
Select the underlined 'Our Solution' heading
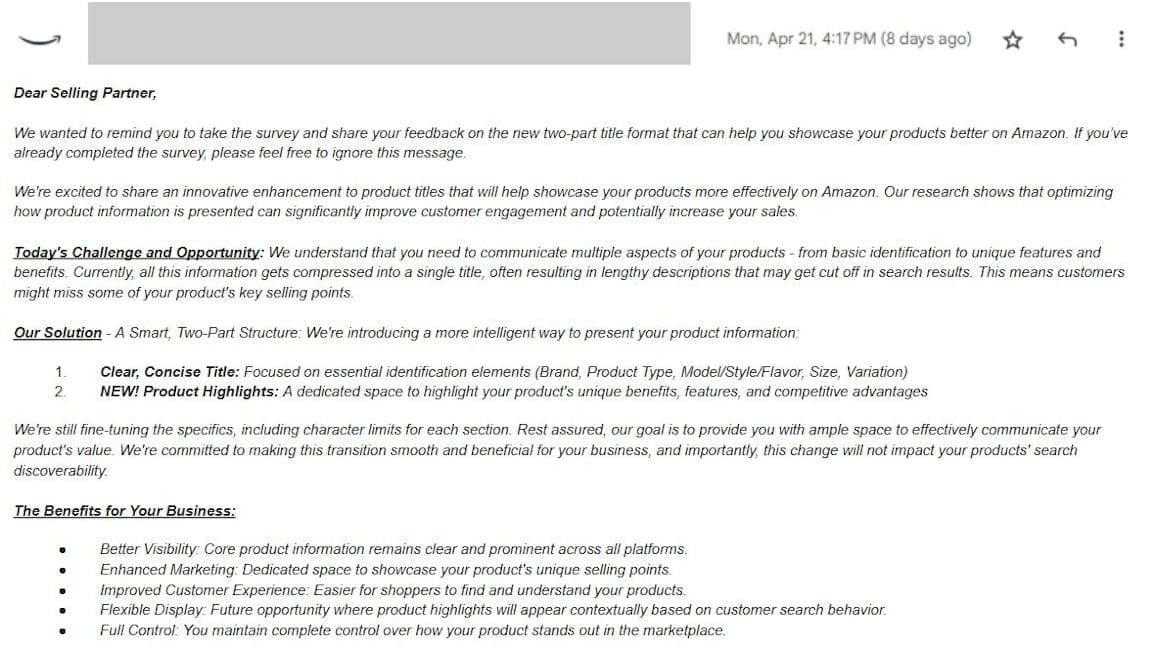pos(58,332)
